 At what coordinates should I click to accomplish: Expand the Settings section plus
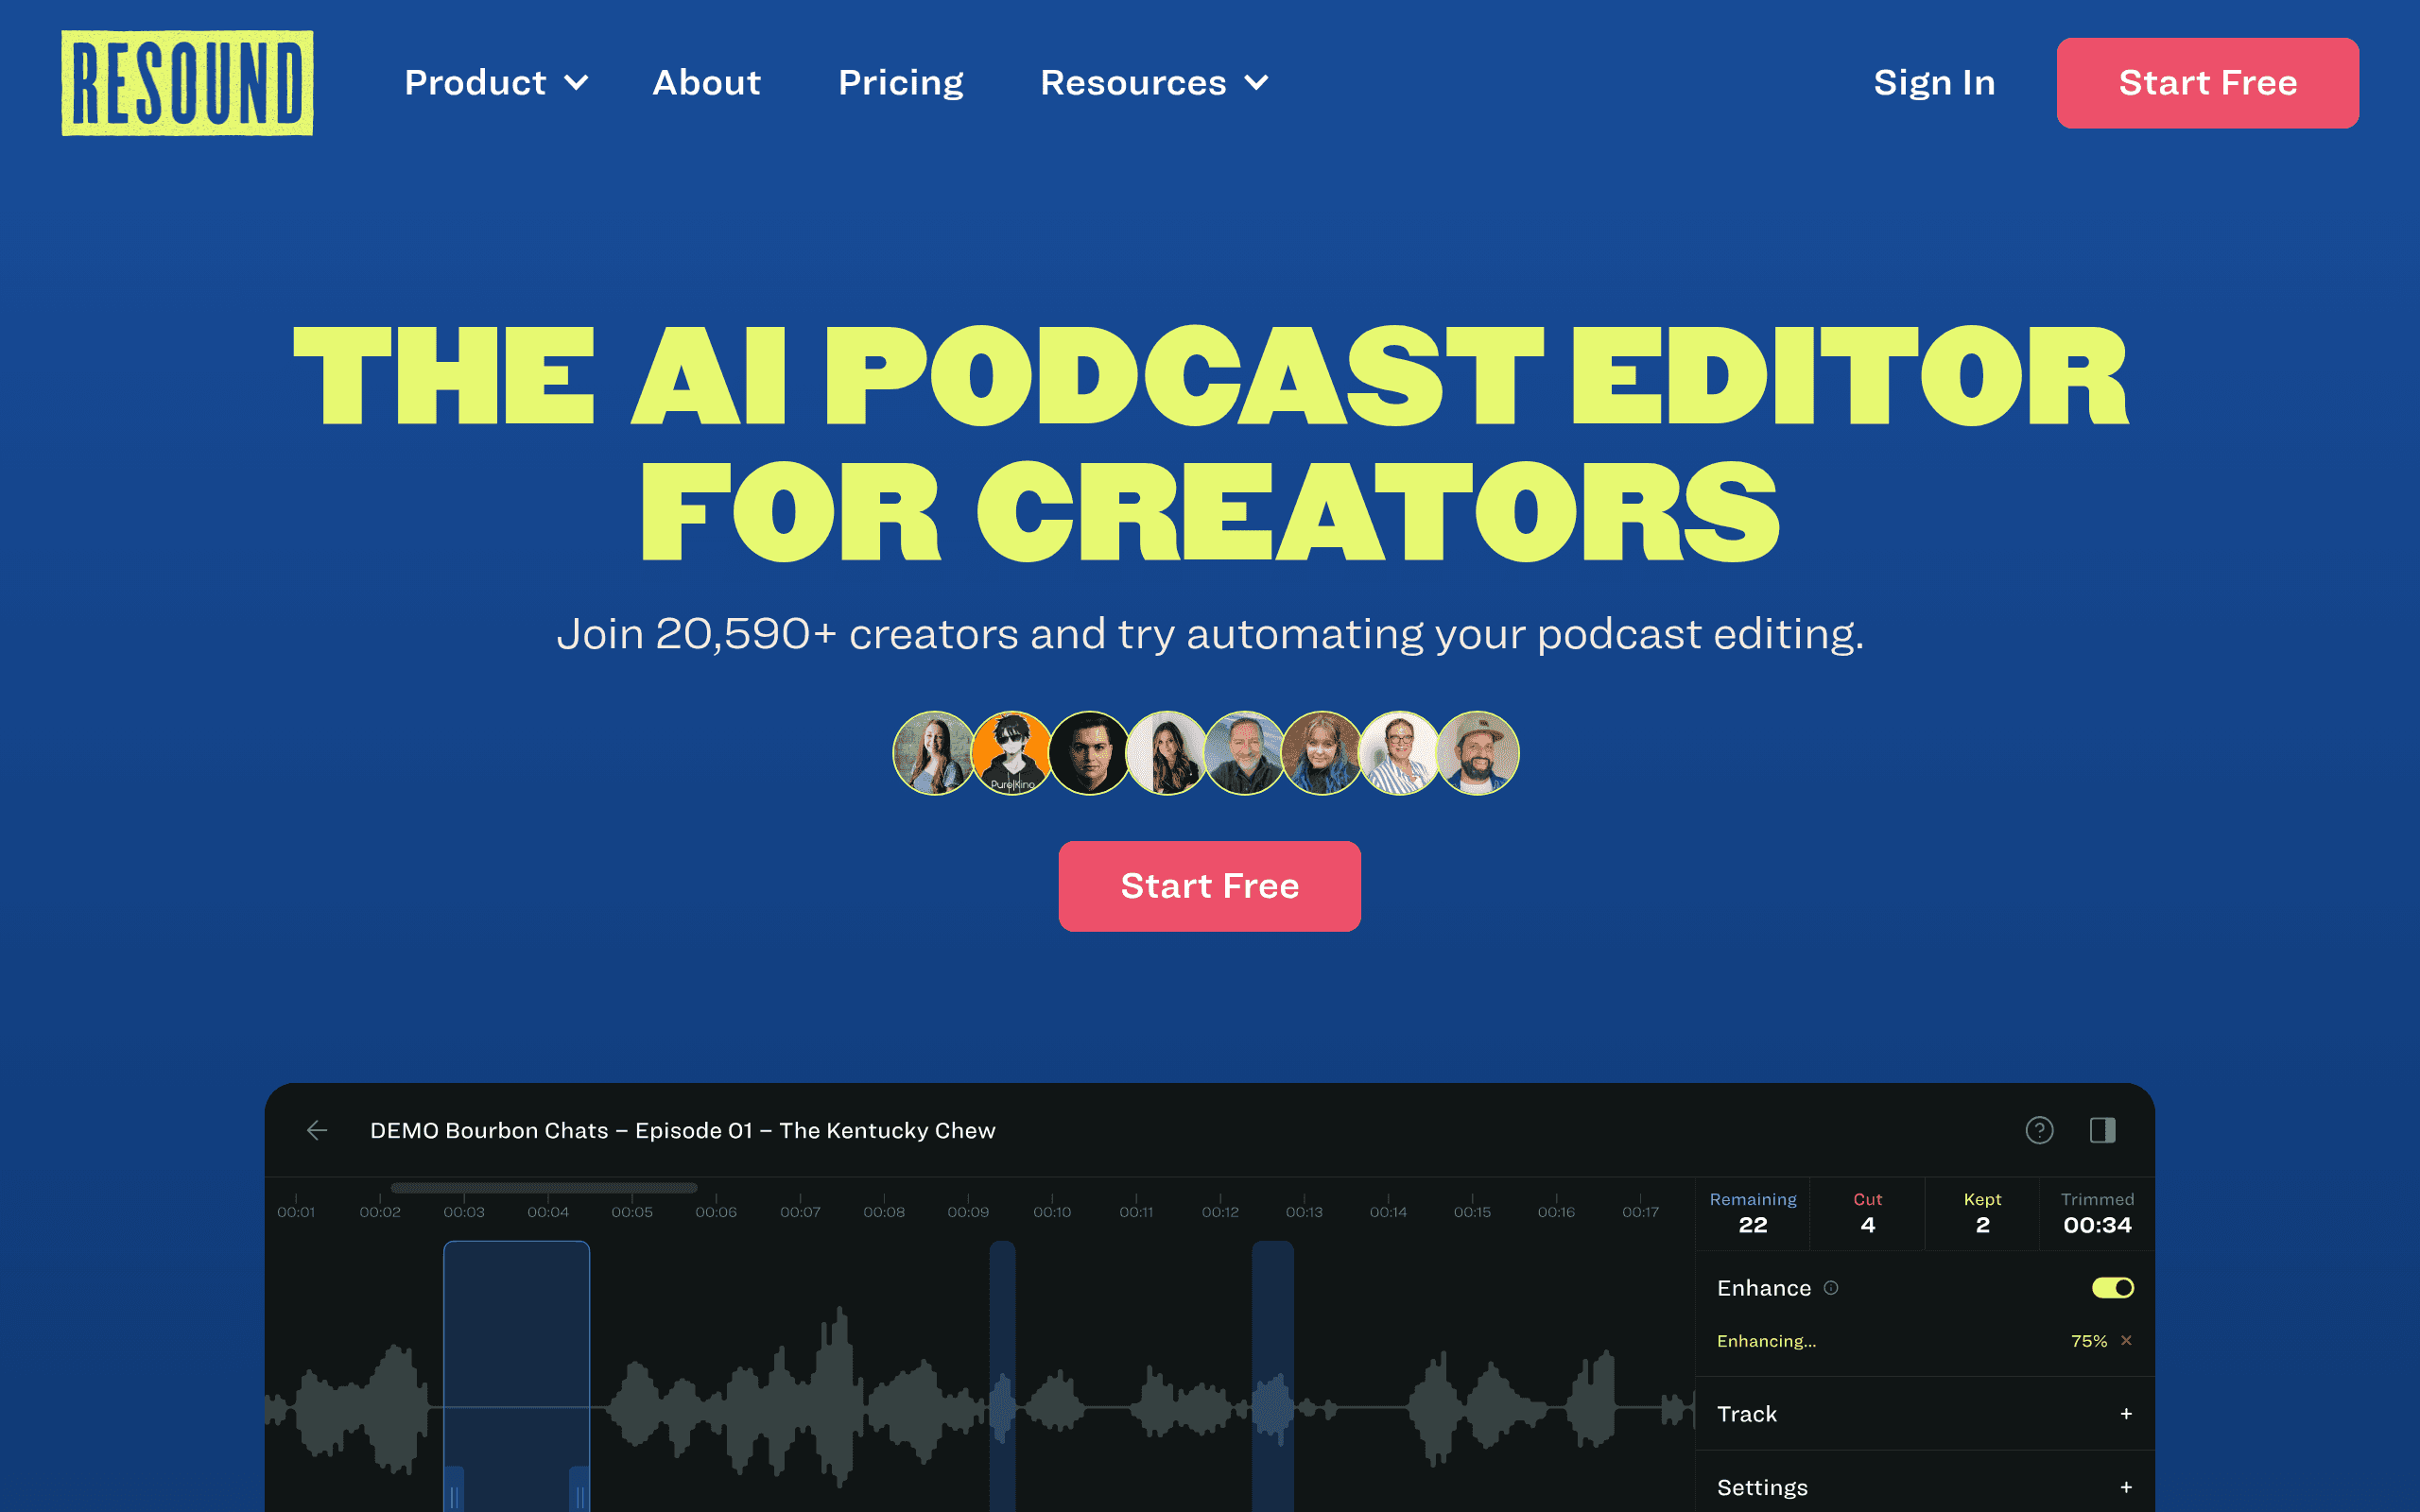2126,1487
